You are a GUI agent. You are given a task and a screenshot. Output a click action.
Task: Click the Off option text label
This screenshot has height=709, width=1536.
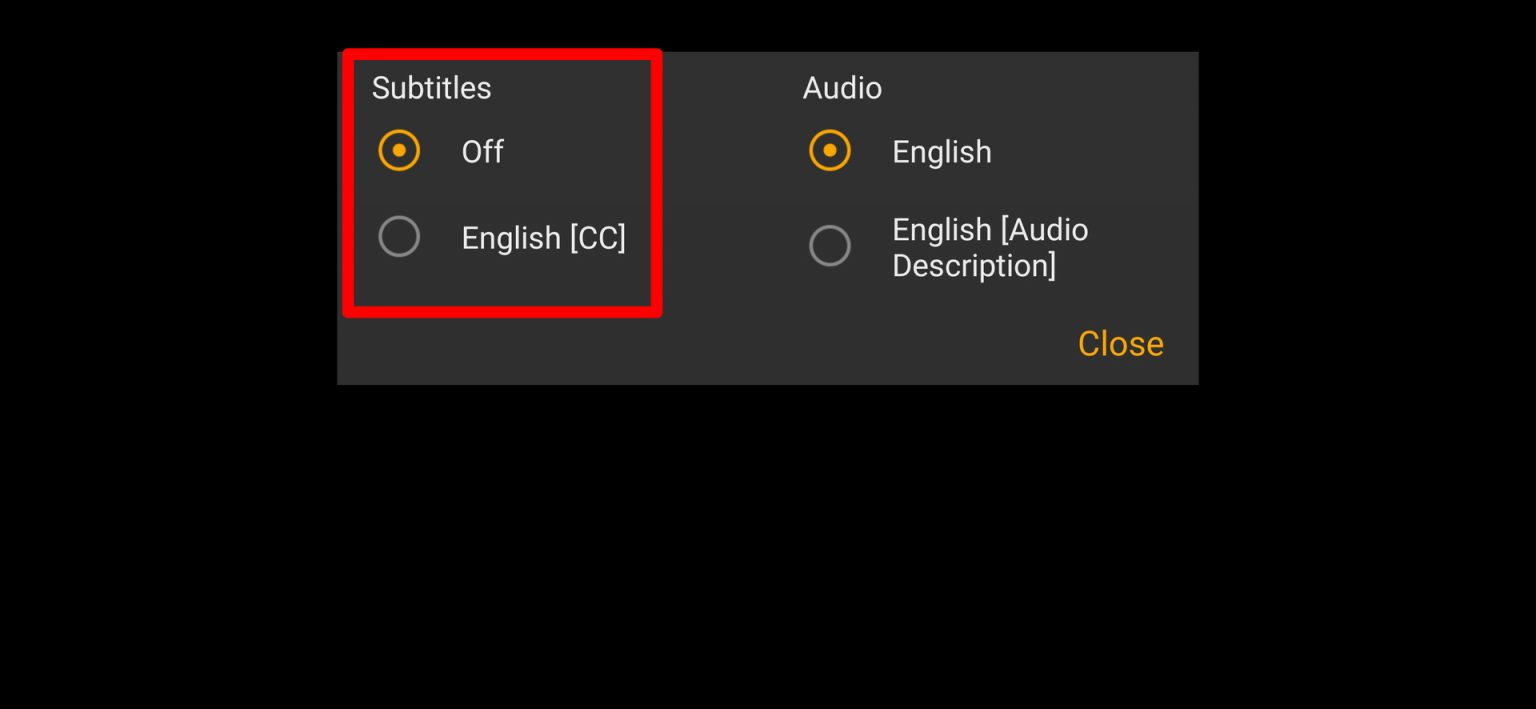[482, 151]
